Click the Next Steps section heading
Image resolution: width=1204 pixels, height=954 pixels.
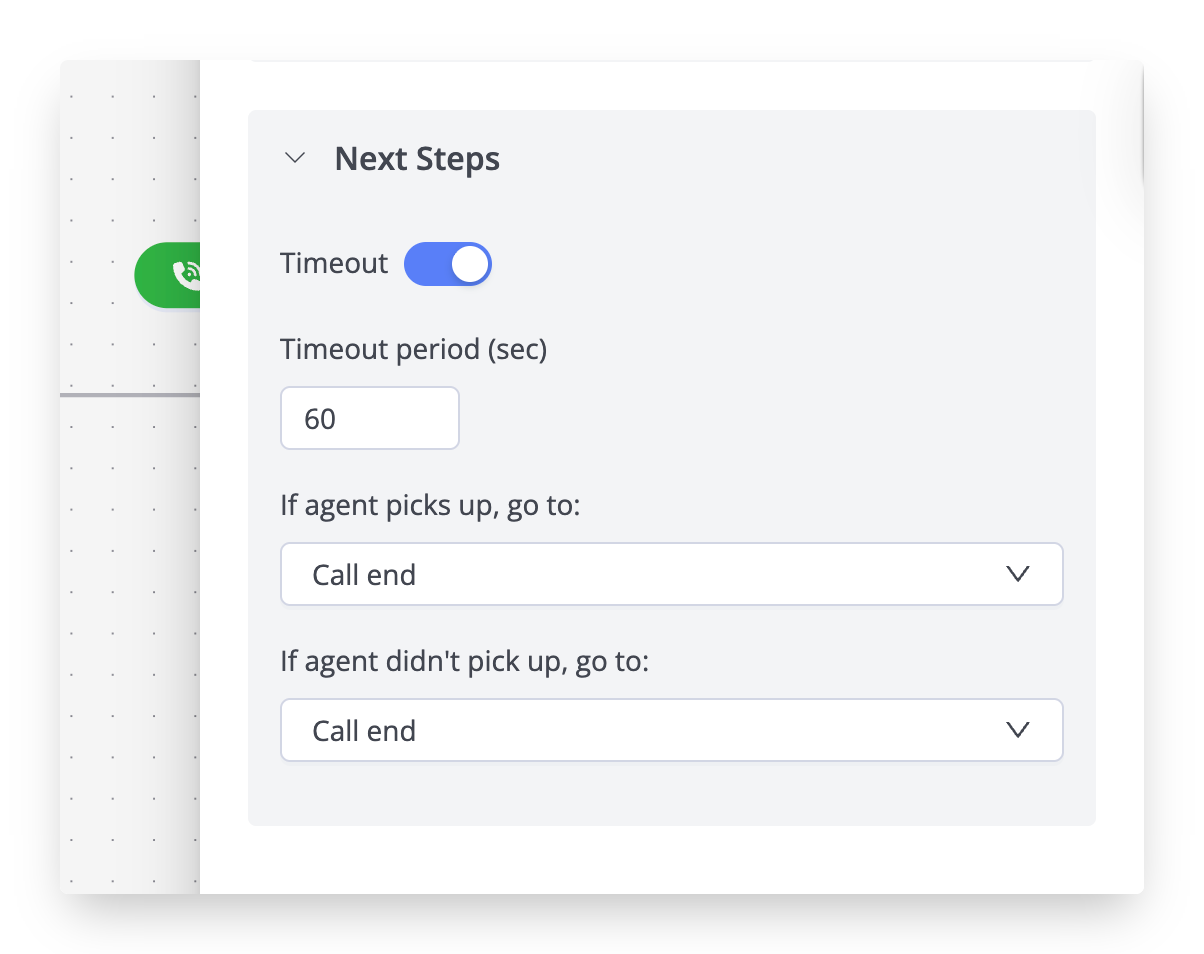tap(417, 159)
